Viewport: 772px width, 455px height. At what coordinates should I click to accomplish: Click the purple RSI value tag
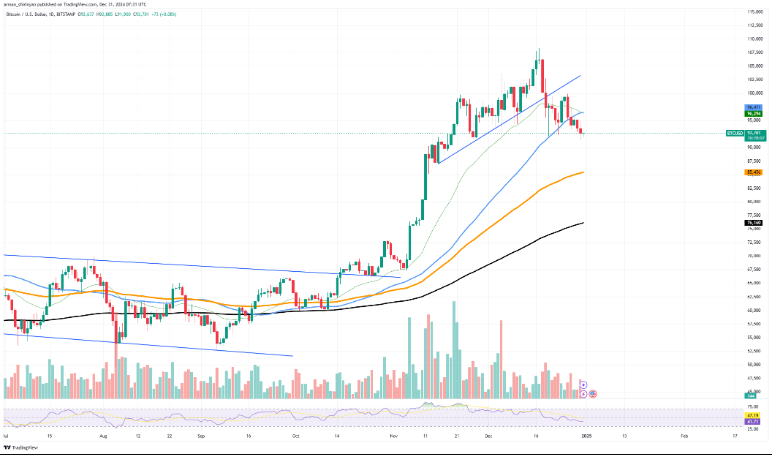coord(753,422)
